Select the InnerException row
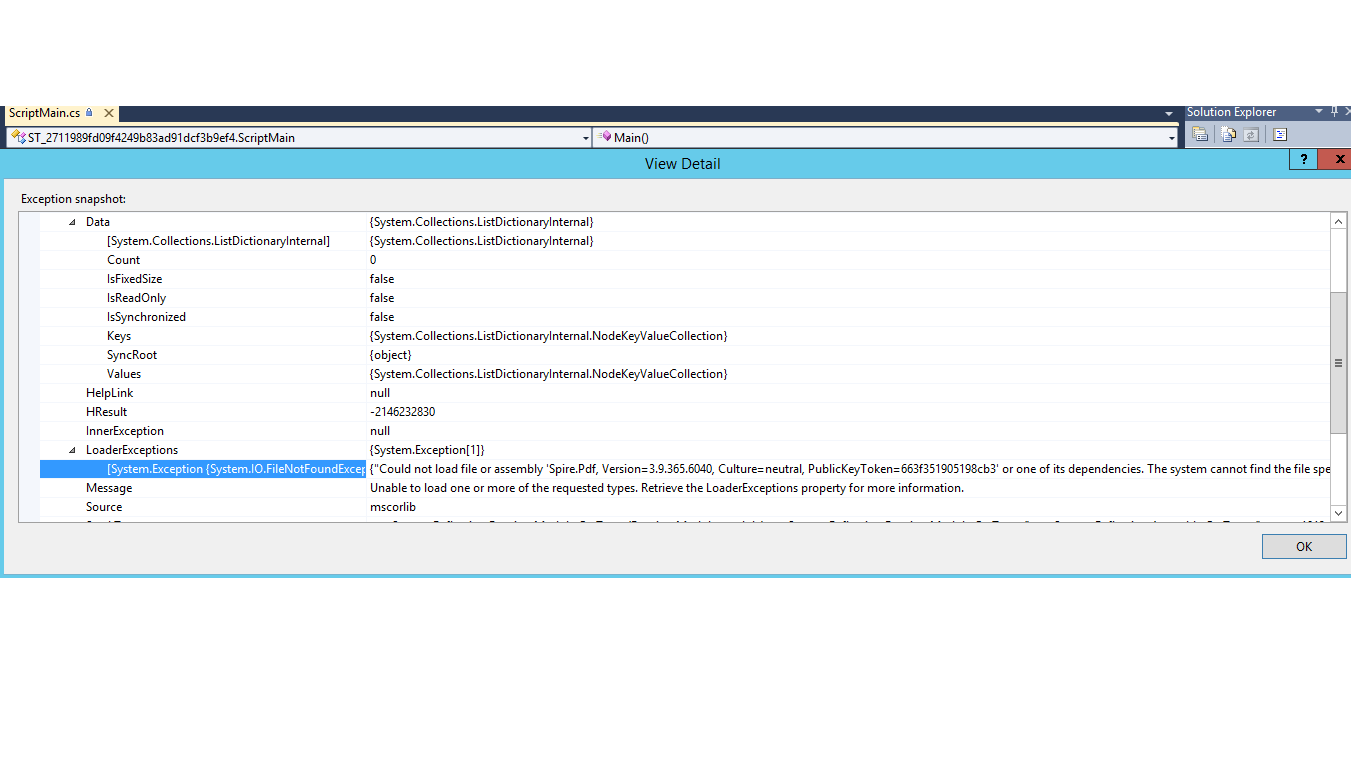The height and width of the screenshot is (768, 1366). [x=685, y=431]
